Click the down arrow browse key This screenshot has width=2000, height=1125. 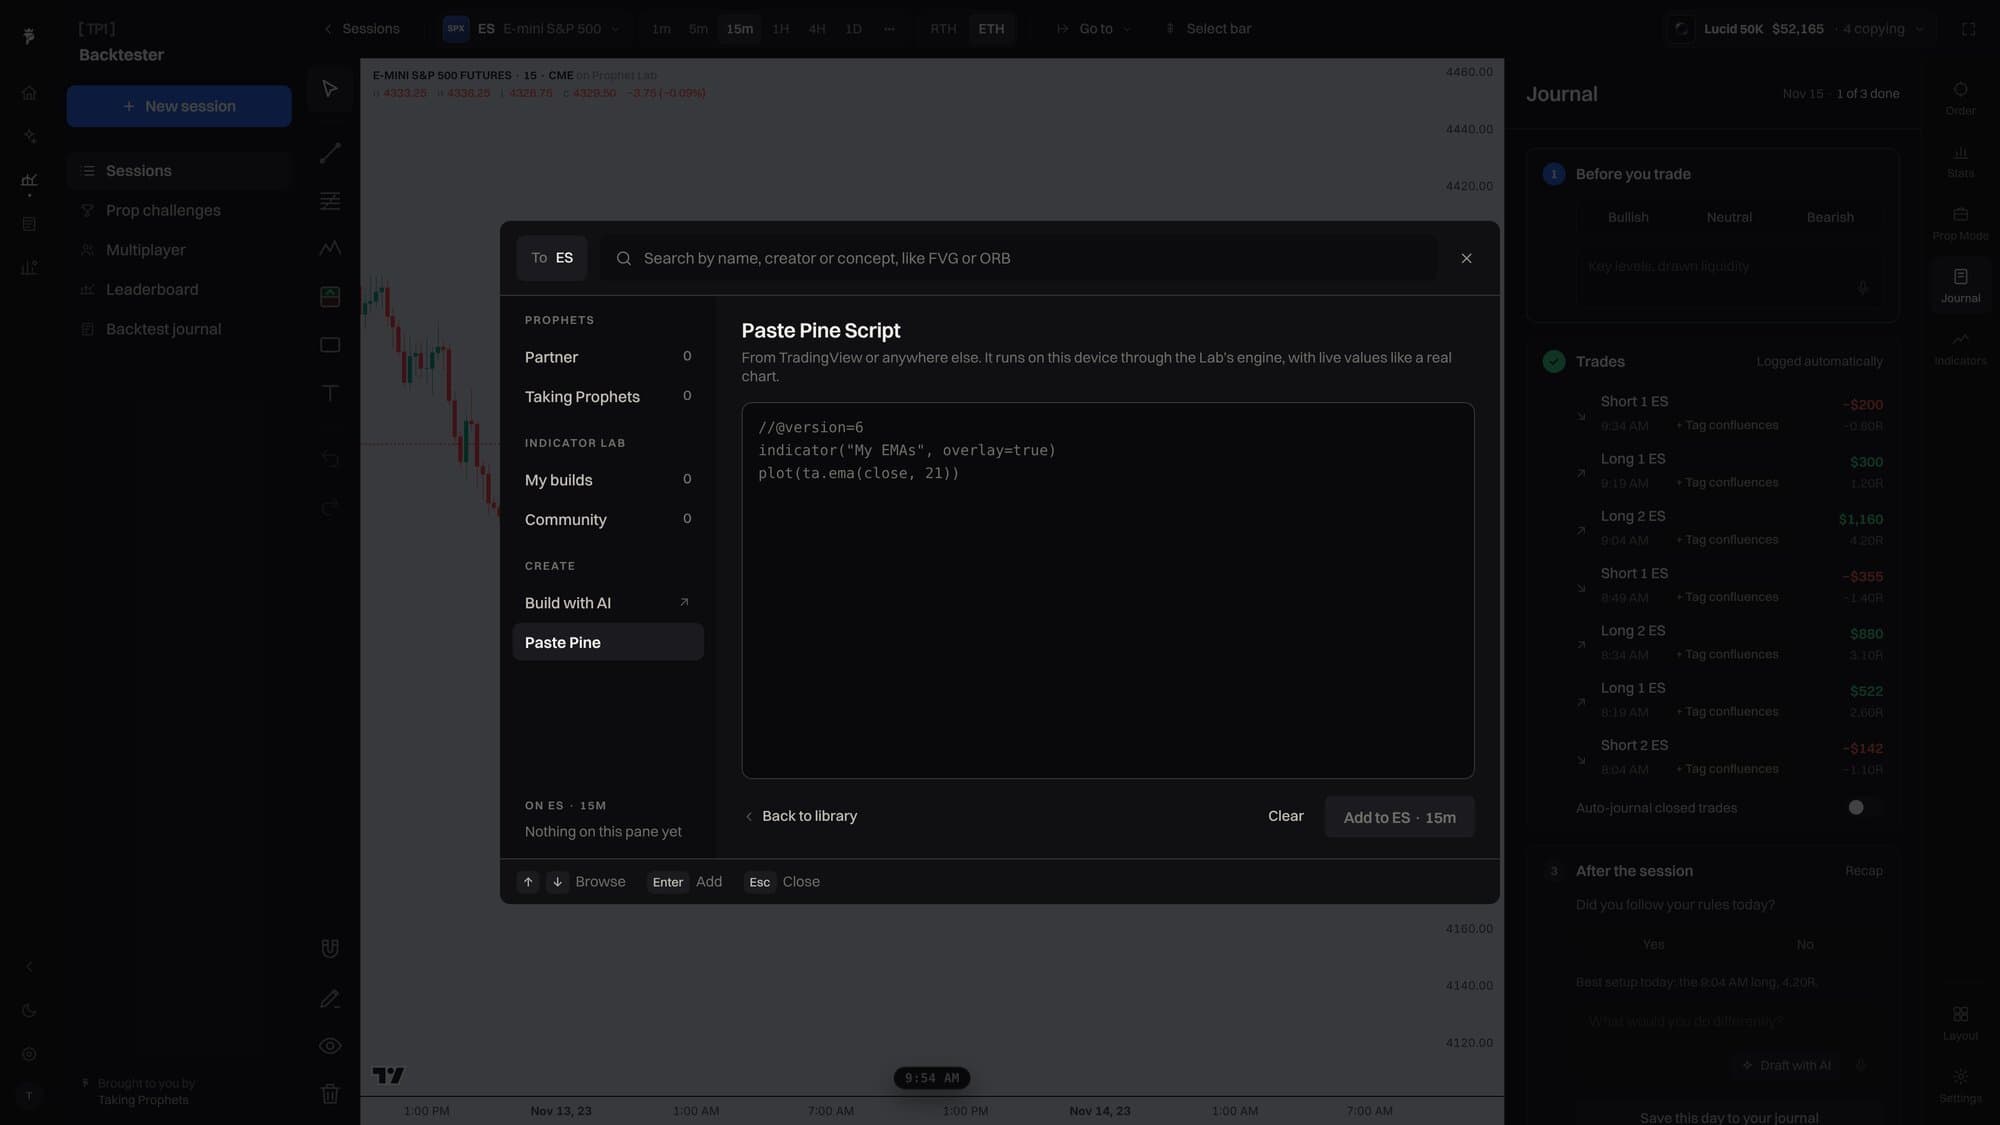coord(557,882)
